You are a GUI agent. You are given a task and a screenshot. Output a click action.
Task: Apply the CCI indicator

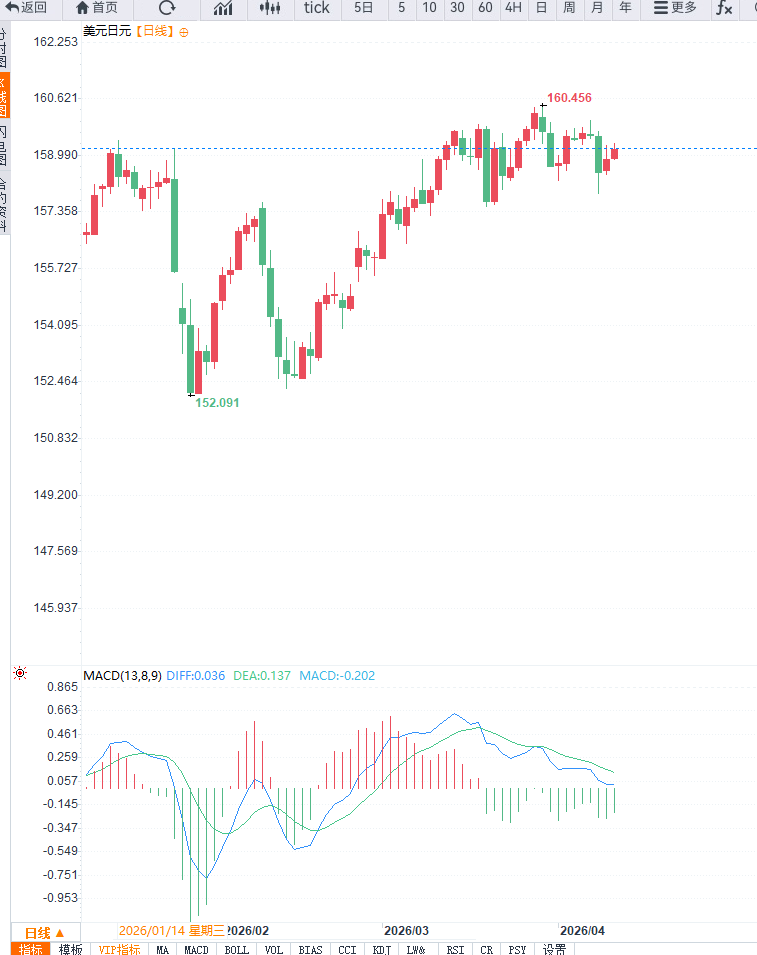pyautogui.click(x=348, y=949)
